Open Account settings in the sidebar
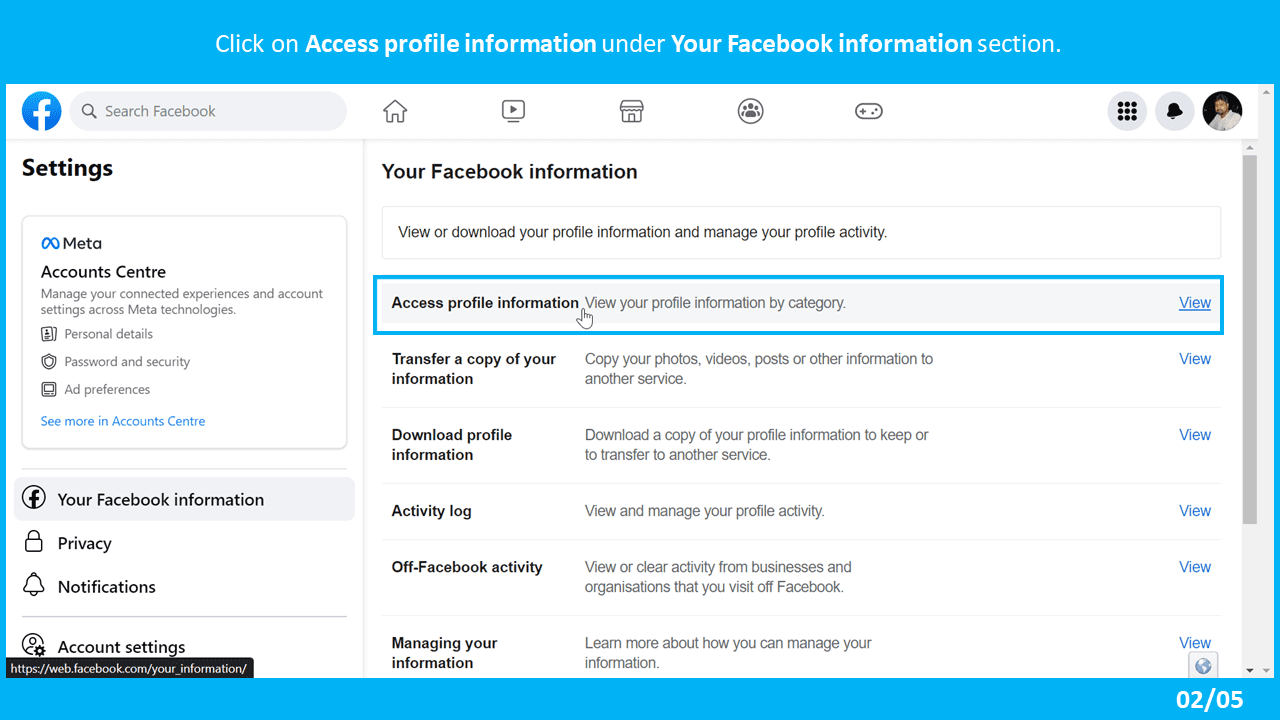Image resolution: width=1280 pixels, height=720 pixels. [x=120, y=646]
